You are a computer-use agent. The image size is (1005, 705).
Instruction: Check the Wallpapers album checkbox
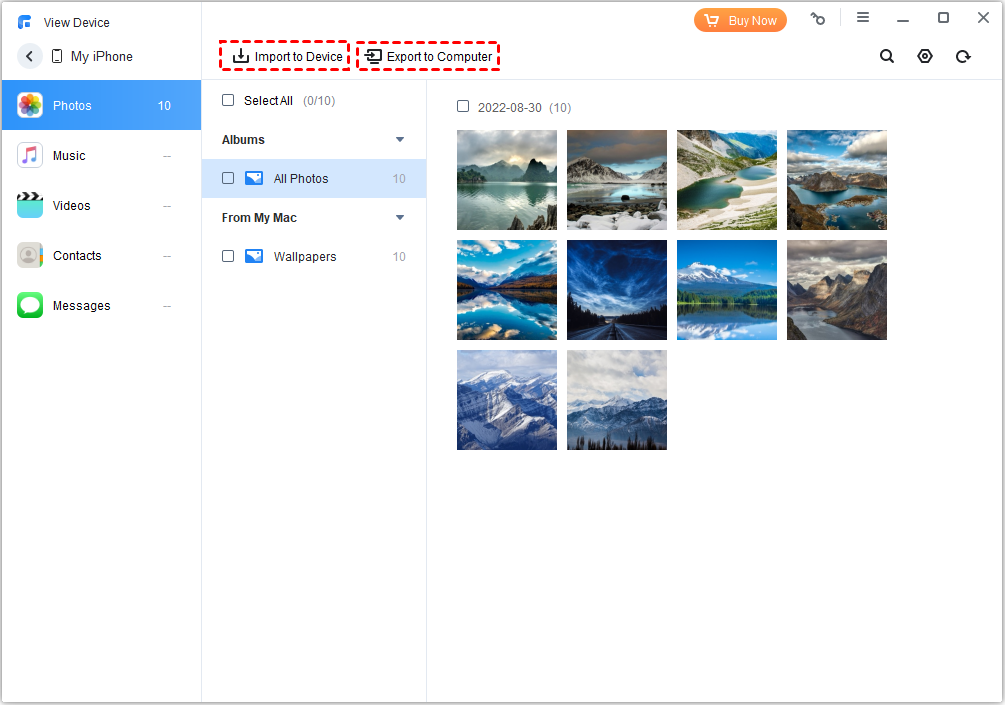click(228, 257)
